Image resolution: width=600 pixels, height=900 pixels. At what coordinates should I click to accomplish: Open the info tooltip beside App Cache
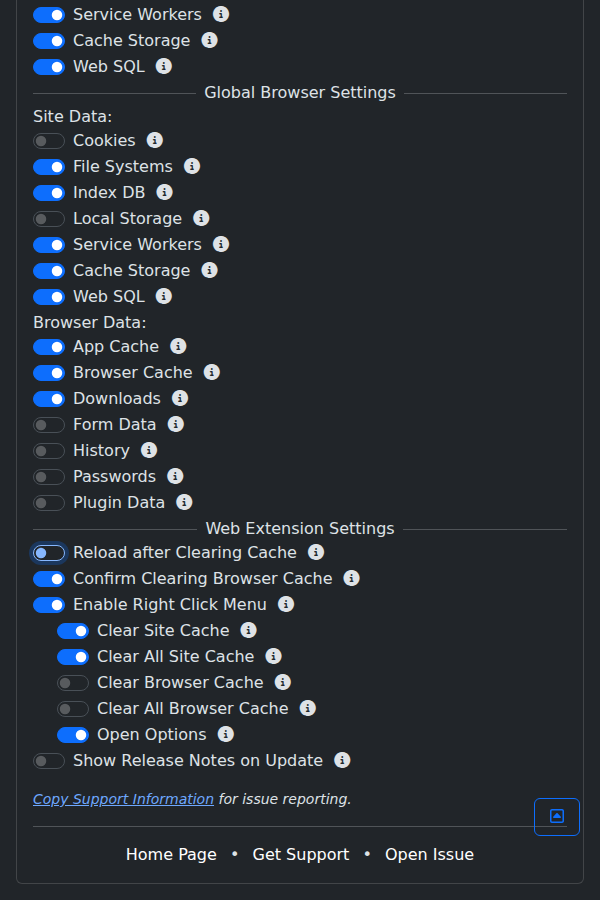(x=178, y=346)
